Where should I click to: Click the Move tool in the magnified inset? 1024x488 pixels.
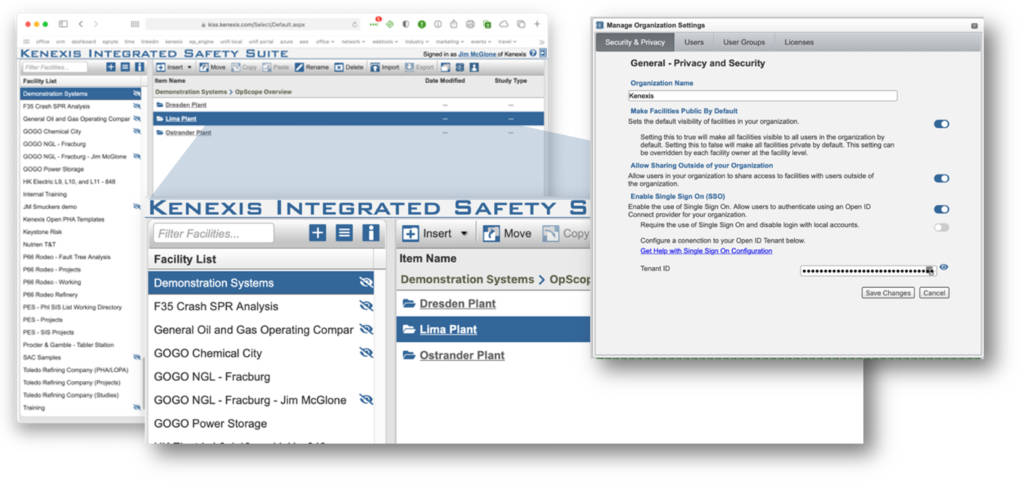click(x=507, y=233)
